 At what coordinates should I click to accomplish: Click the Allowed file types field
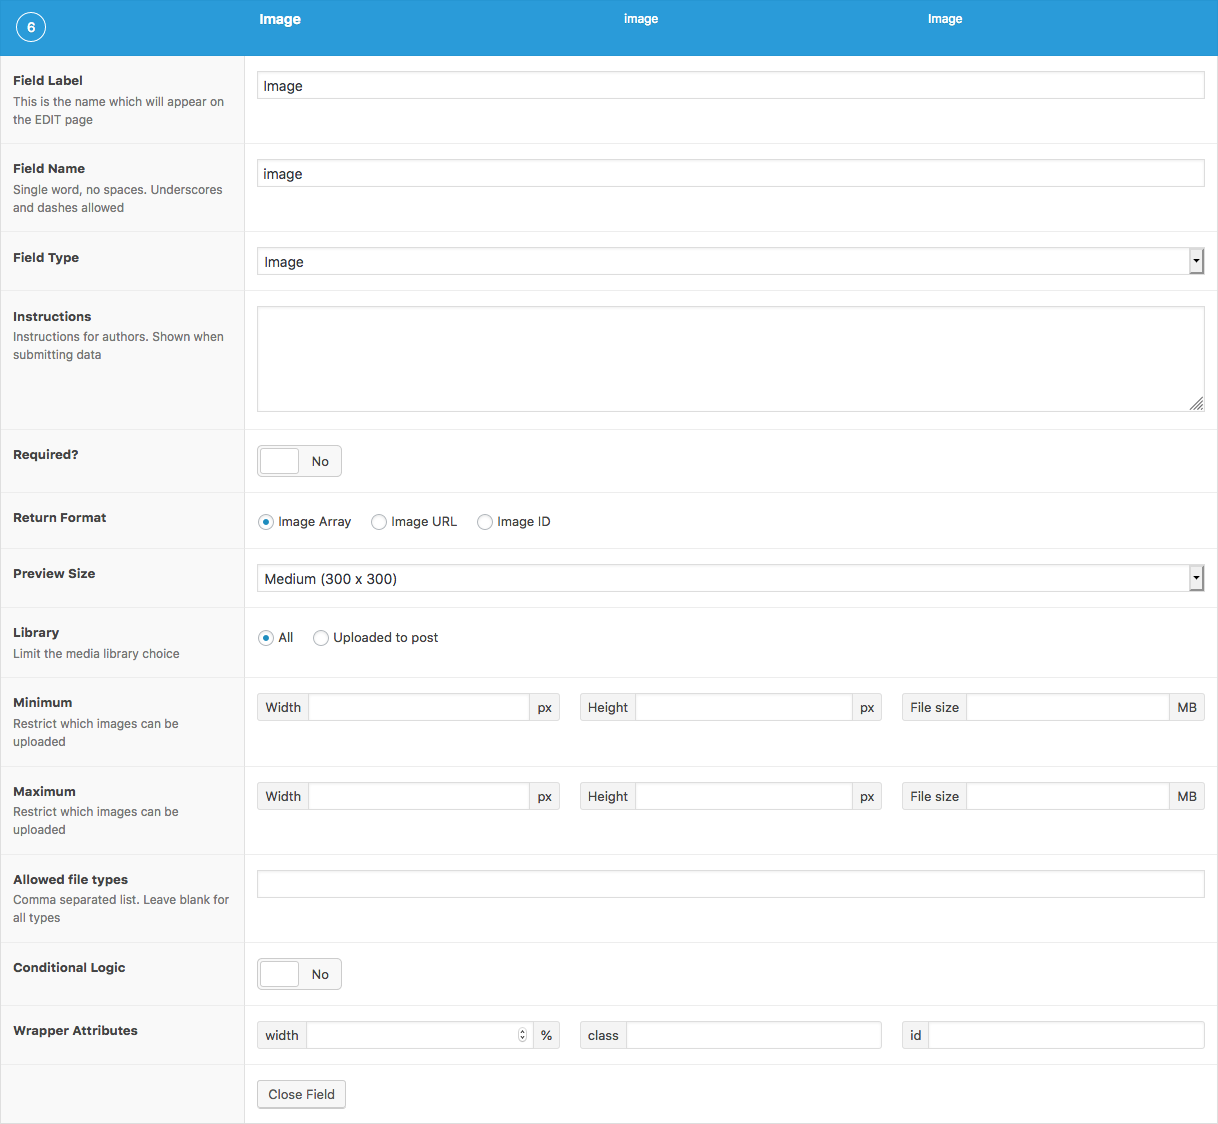pos(730,883)
